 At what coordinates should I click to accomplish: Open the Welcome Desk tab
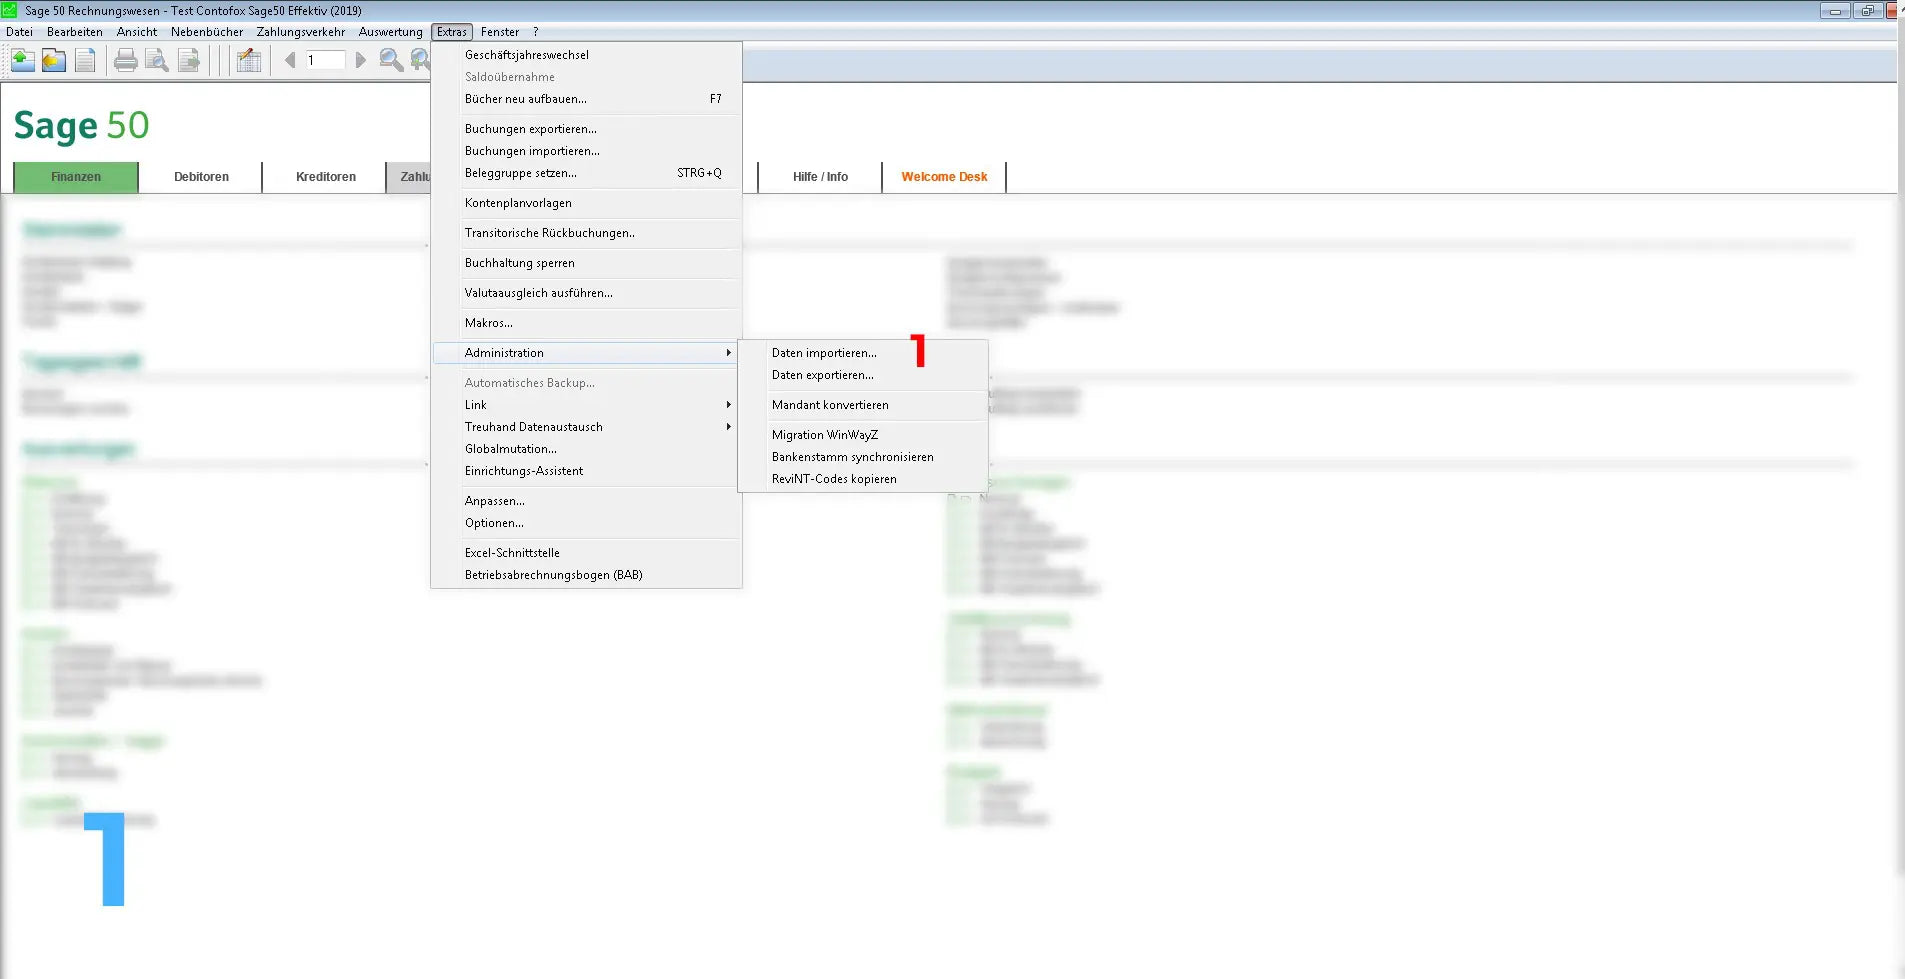(944, 177)
